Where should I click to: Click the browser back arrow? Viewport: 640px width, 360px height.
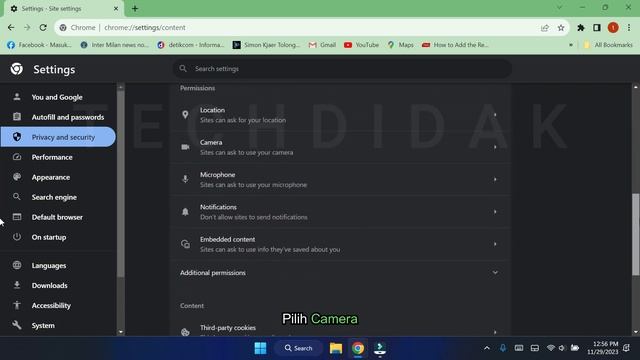point(11,28)
